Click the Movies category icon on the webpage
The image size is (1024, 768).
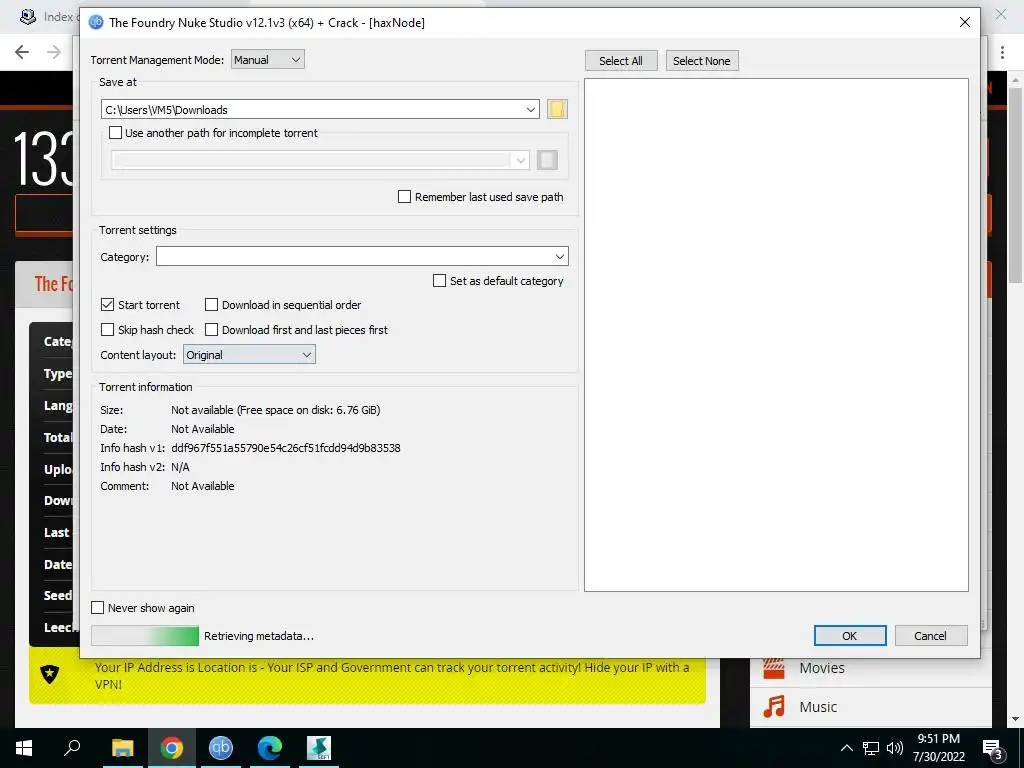[x=774, y=668]
